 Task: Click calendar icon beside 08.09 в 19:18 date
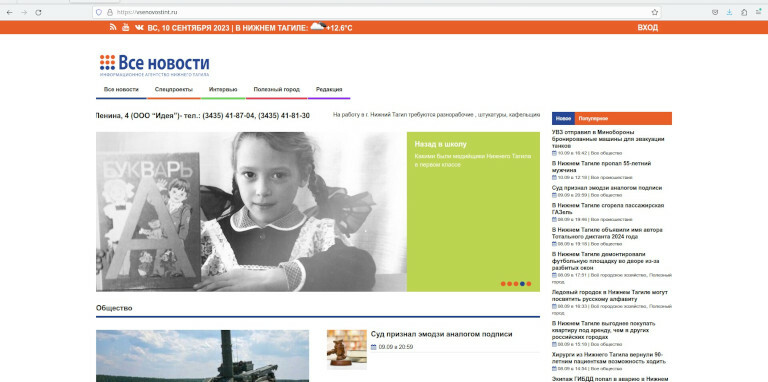click(x=554, y=243)
